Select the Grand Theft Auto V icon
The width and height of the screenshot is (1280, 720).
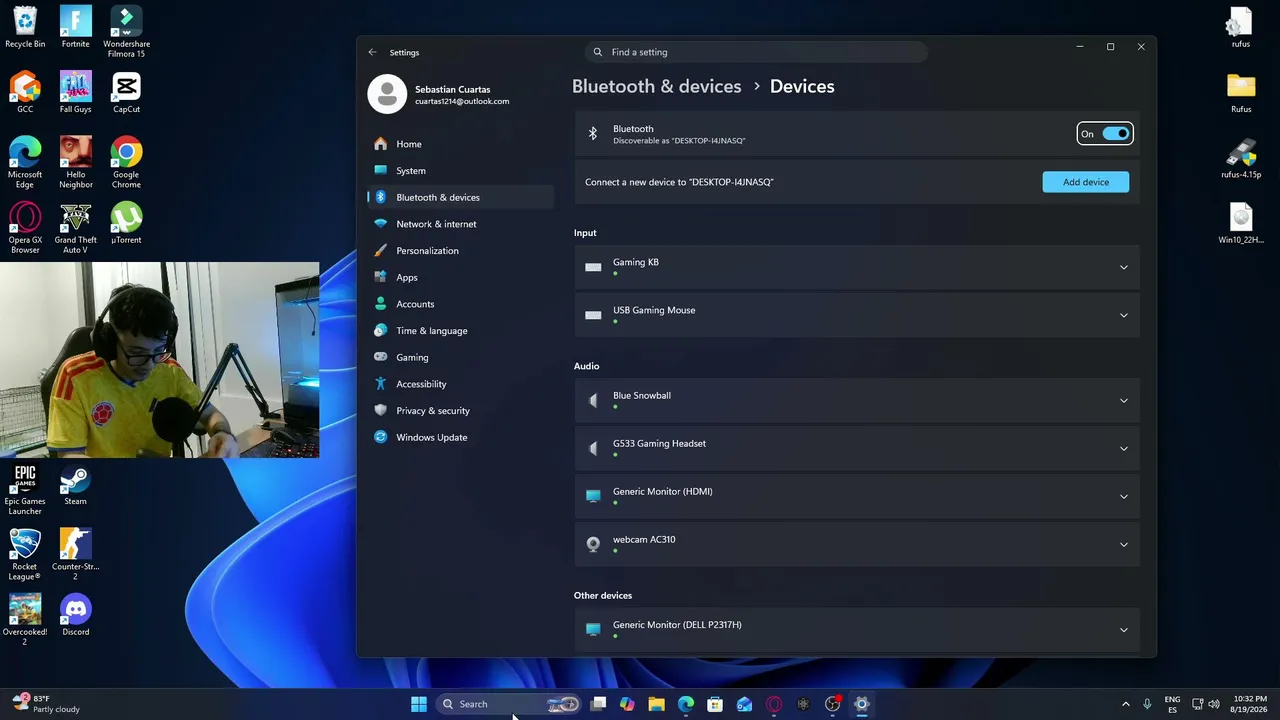click(x=75, y=228)
